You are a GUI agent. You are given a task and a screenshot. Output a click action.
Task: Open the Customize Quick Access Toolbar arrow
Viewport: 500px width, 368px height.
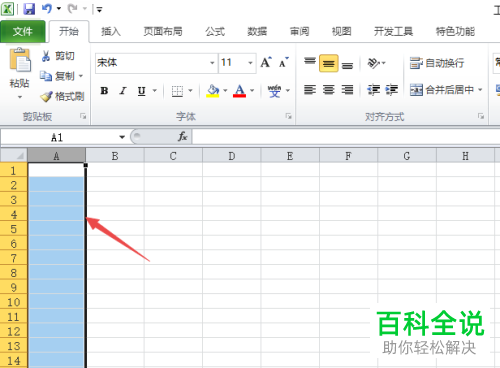pyautogui.click(x=99, y=9)
